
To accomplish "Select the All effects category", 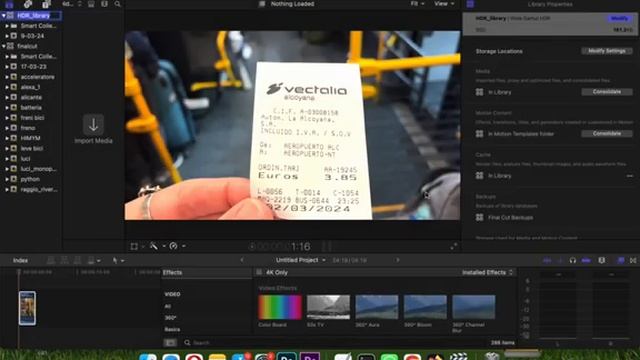I will click(x=167, y=306).
